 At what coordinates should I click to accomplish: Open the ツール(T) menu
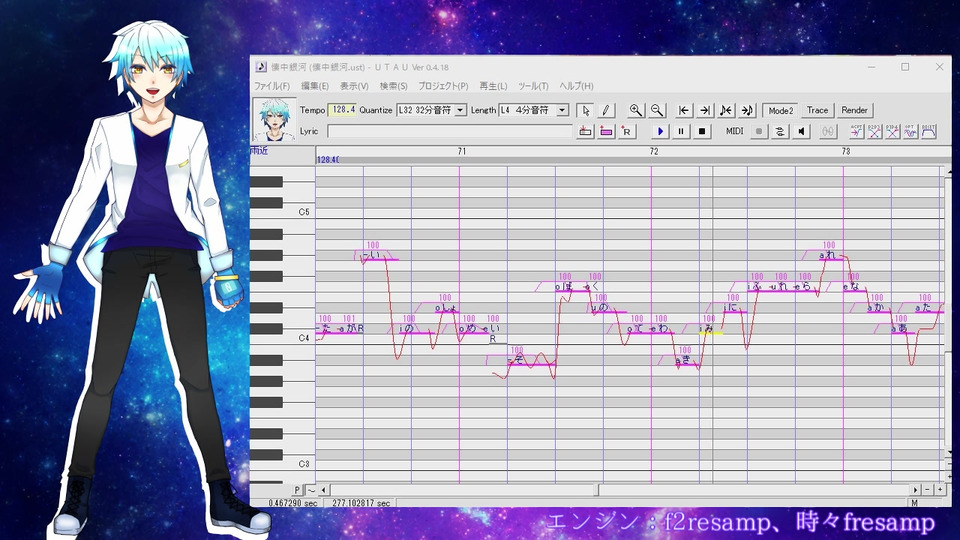(533, 86)
